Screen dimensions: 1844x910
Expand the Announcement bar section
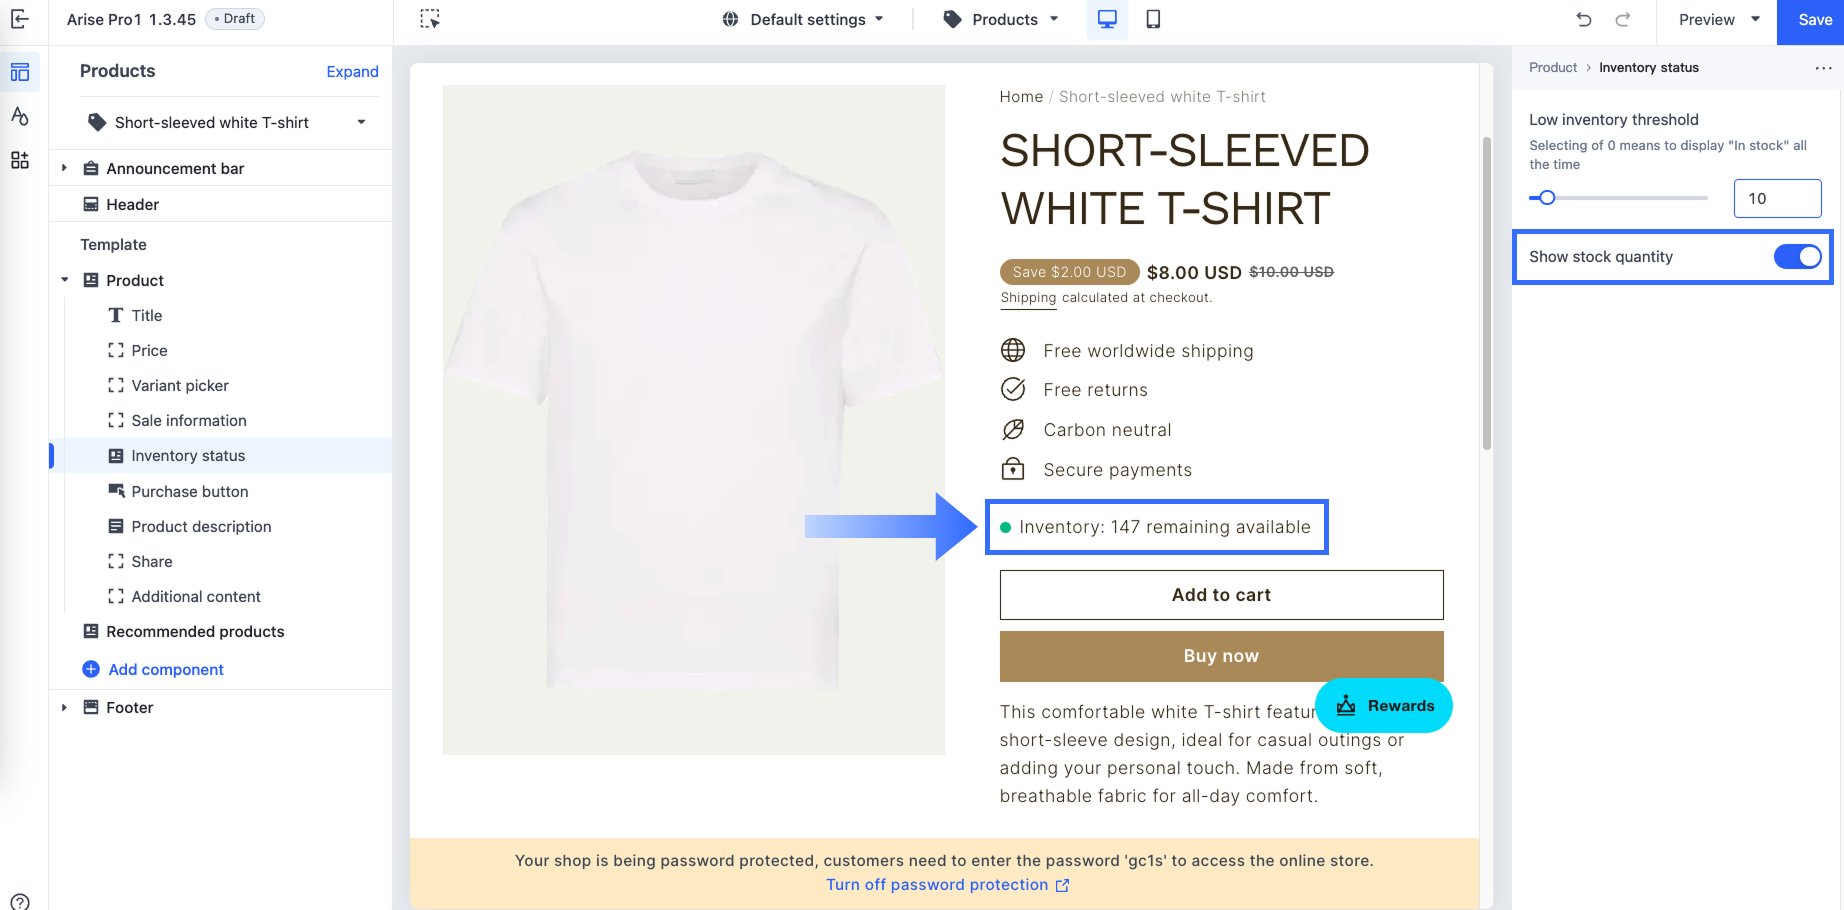pyautogui.click(x=64, y=168)
